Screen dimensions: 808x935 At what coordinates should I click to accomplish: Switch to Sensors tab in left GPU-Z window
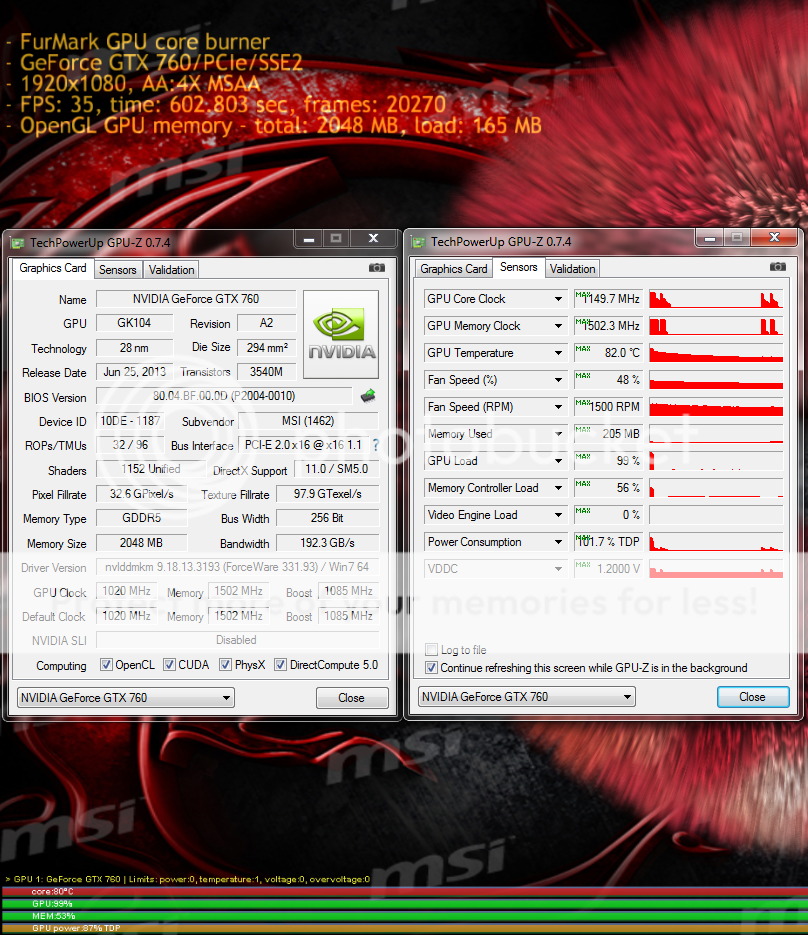pos(118,270)
